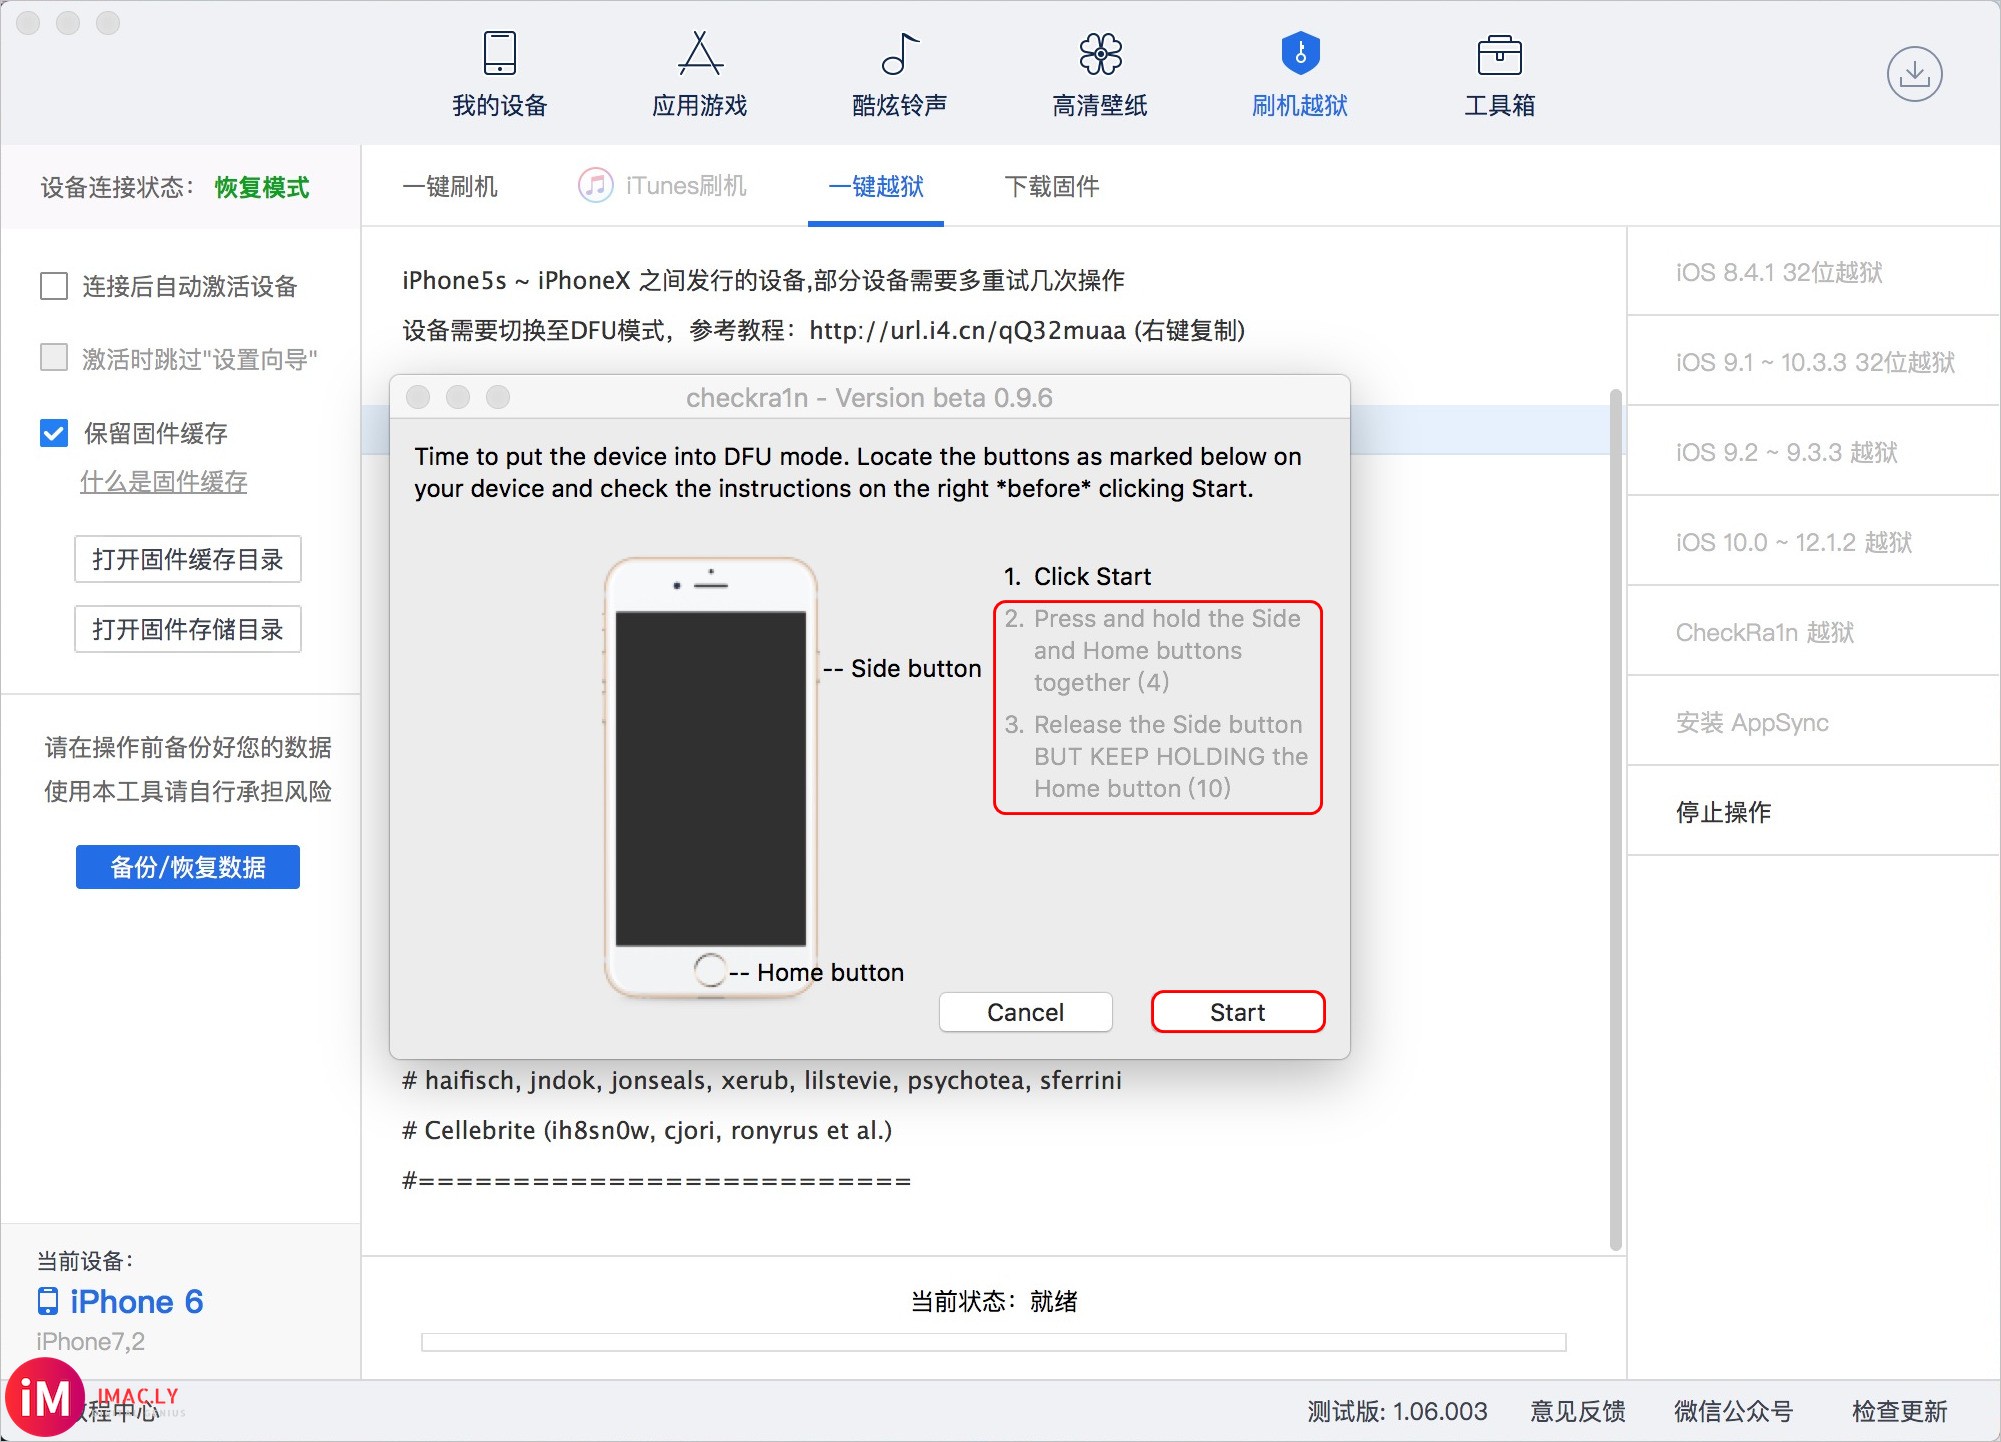Click the 恢复模式 connection status text
Screen dimensions: 2001x1442
tap(262, 187)
